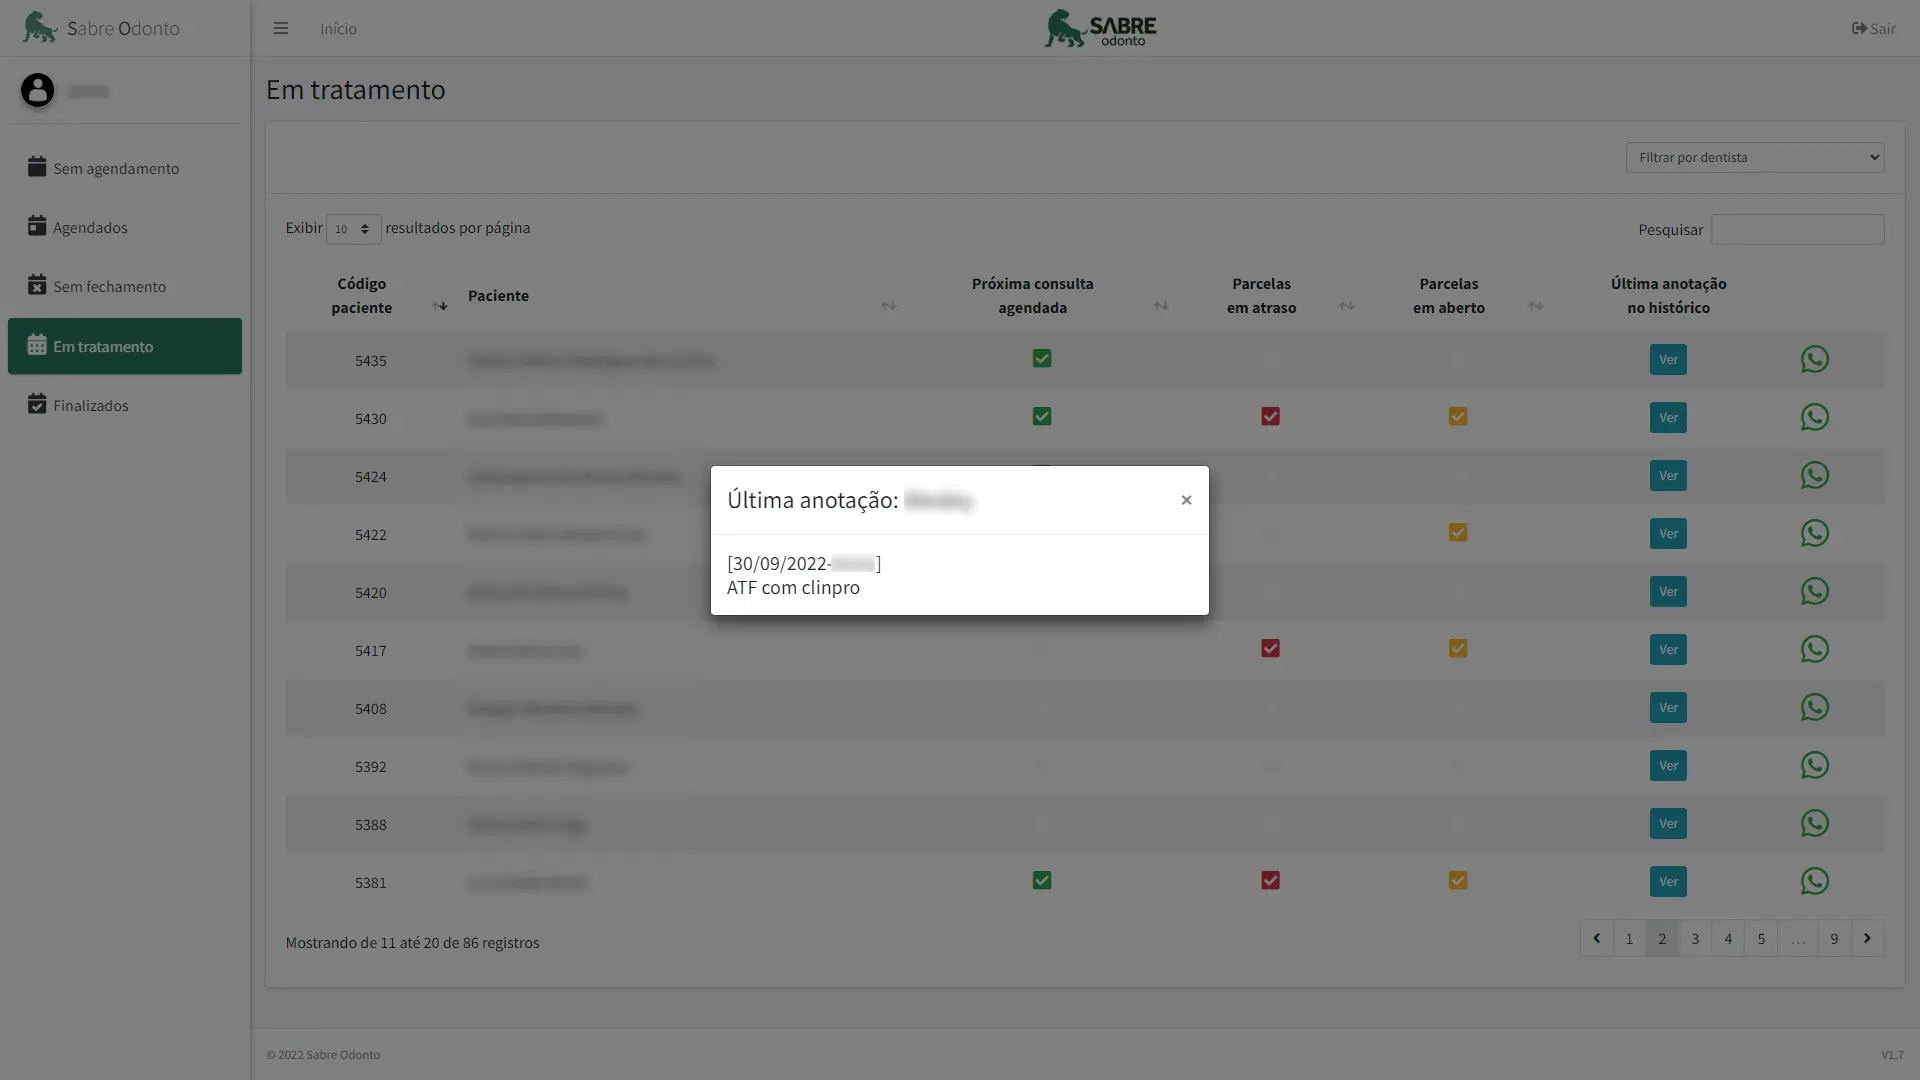
Task: Click green scheduled checkbox for patient 5430
Action: (1041, 417)
